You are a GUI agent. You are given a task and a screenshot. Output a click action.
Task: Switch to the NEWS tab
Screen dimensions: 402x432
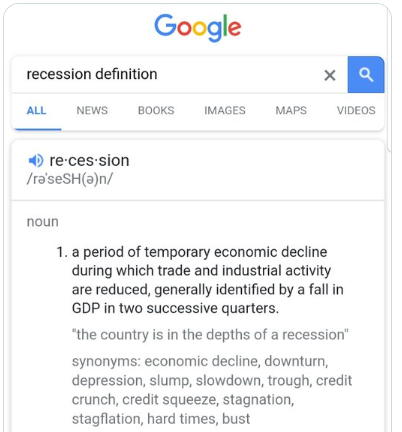point(92,110)
